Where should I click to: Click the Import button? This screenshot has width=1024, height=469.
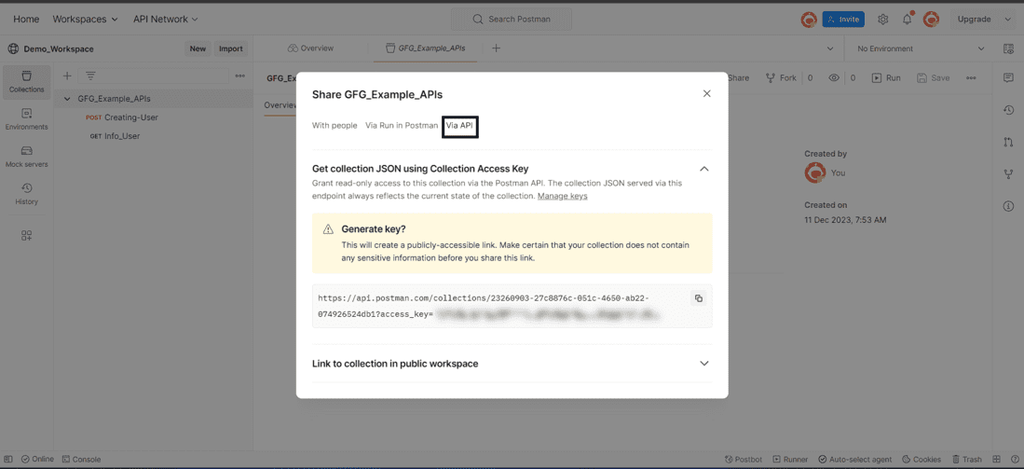coord(231,49)
